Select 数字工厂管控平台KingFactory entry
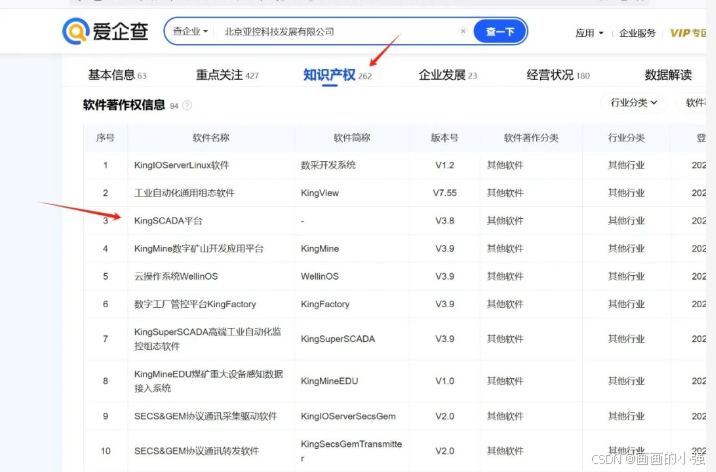 [195, 304]
